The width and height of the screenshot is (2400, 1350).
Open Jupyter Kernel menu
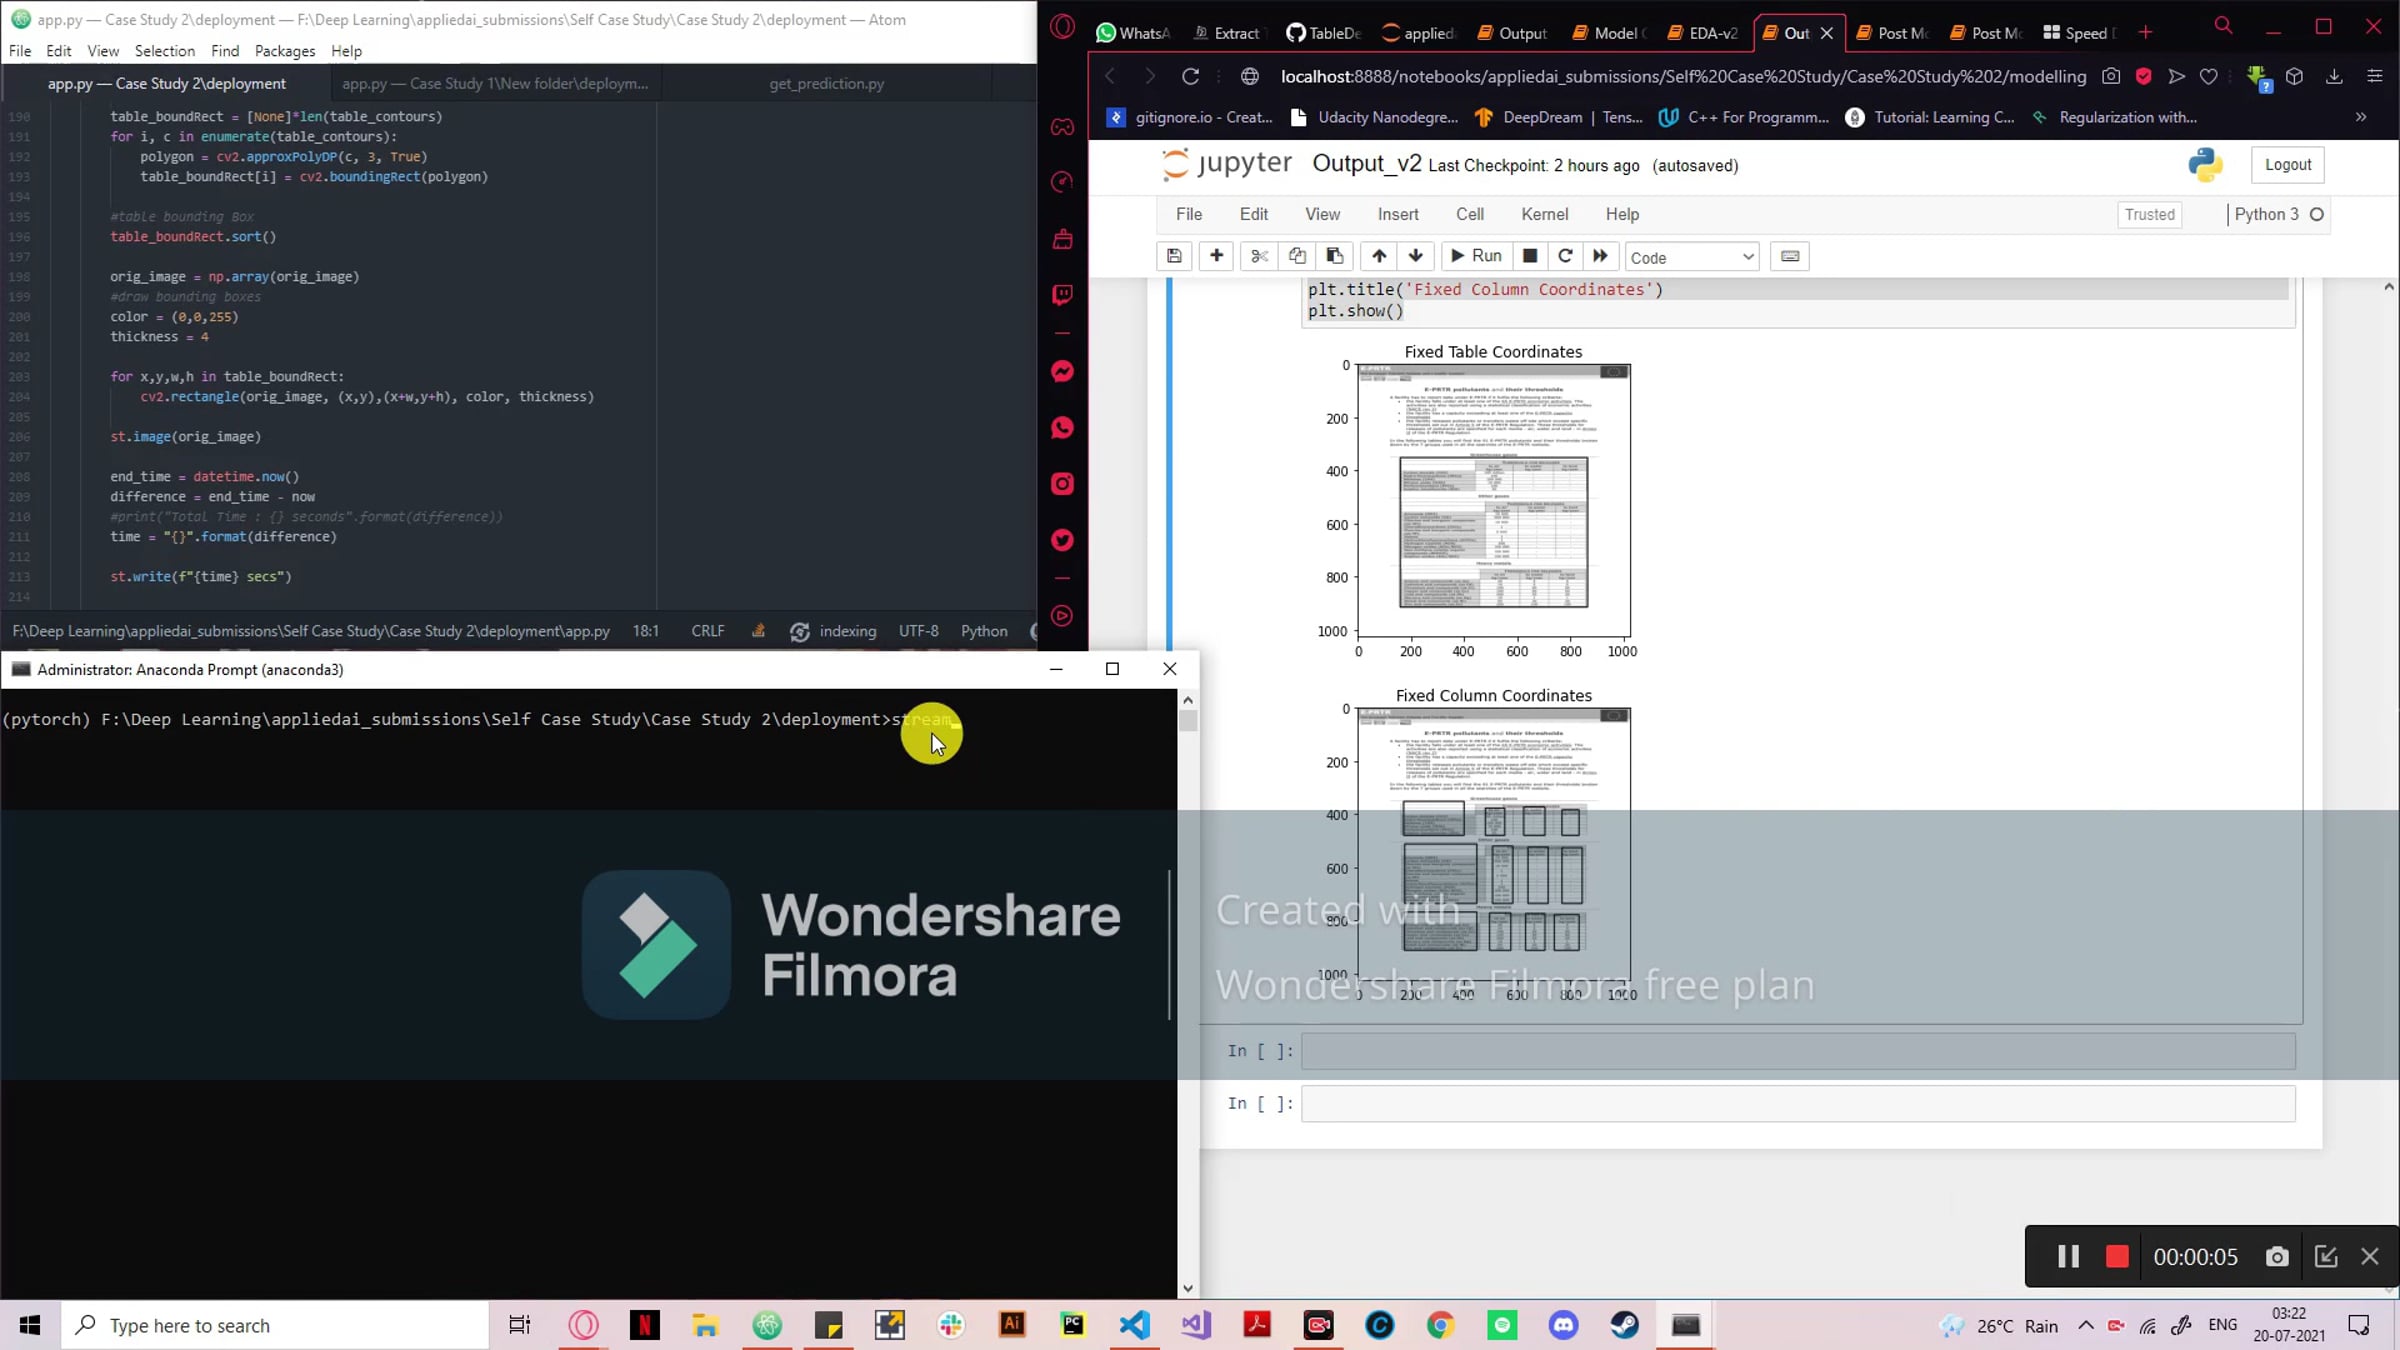[x=1544, y=214]
